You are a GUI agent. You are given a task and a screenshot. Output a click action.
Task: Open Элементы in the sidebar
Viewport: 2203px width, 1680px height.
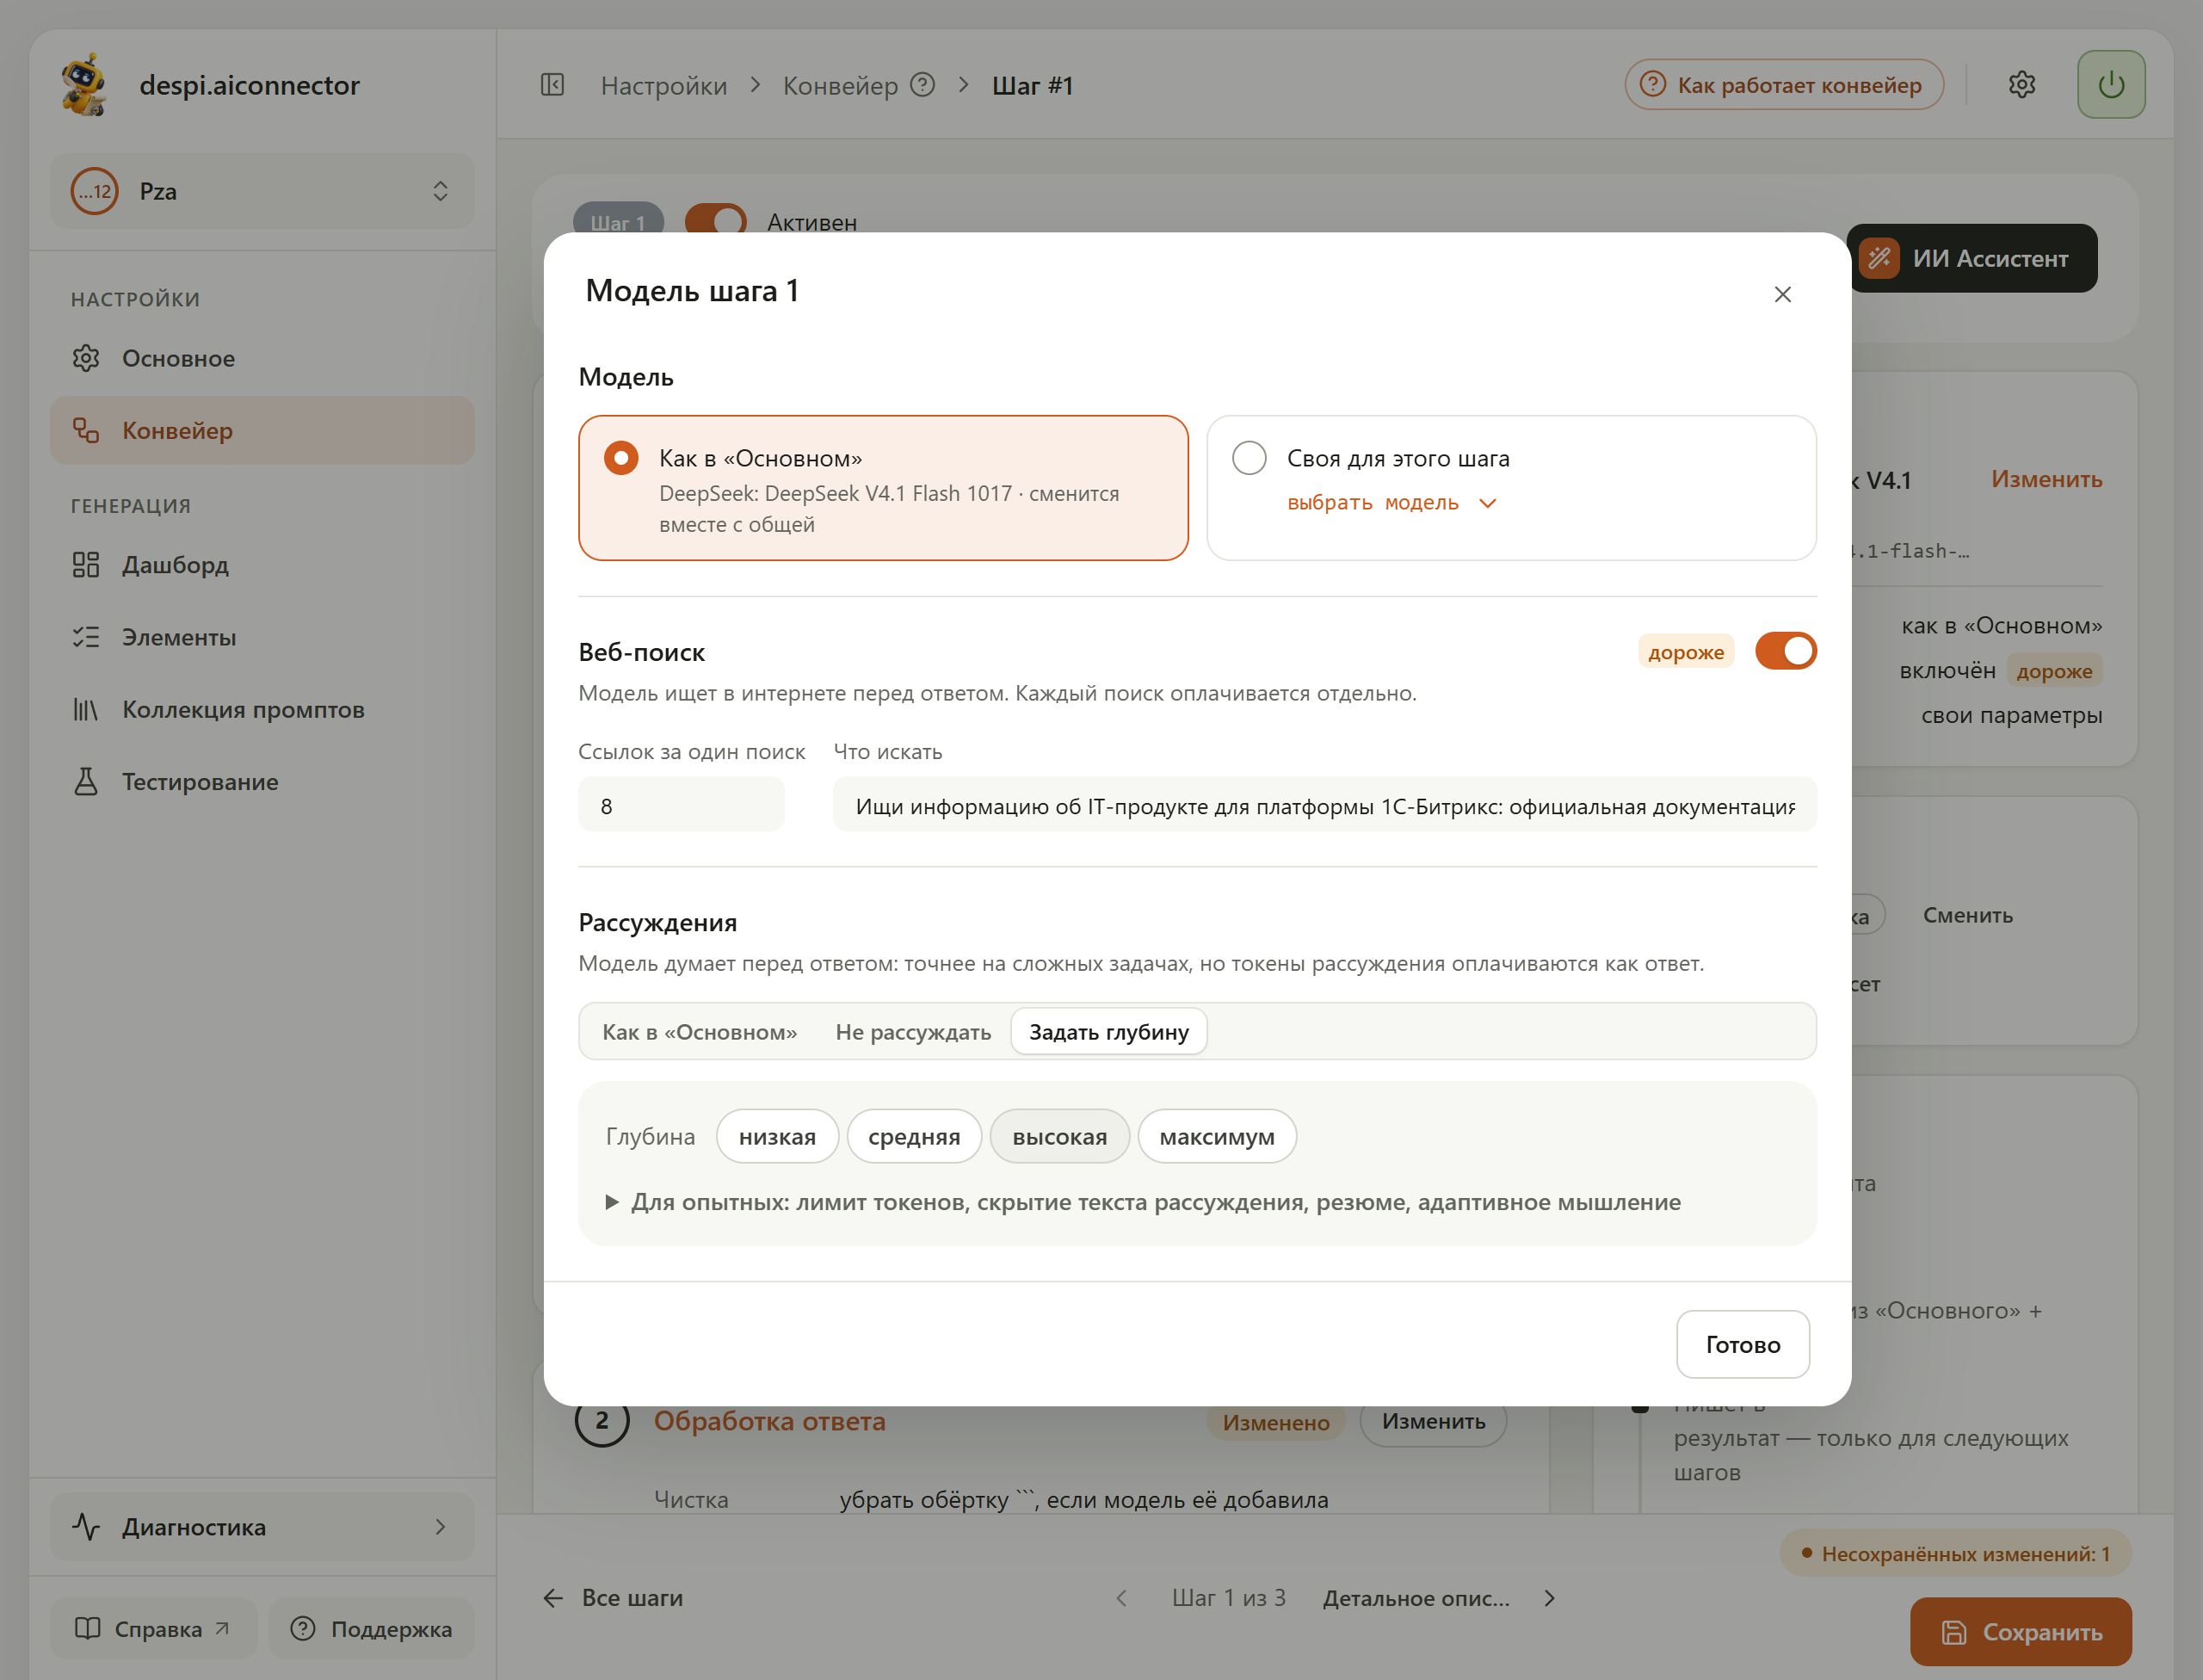point(262,637)
